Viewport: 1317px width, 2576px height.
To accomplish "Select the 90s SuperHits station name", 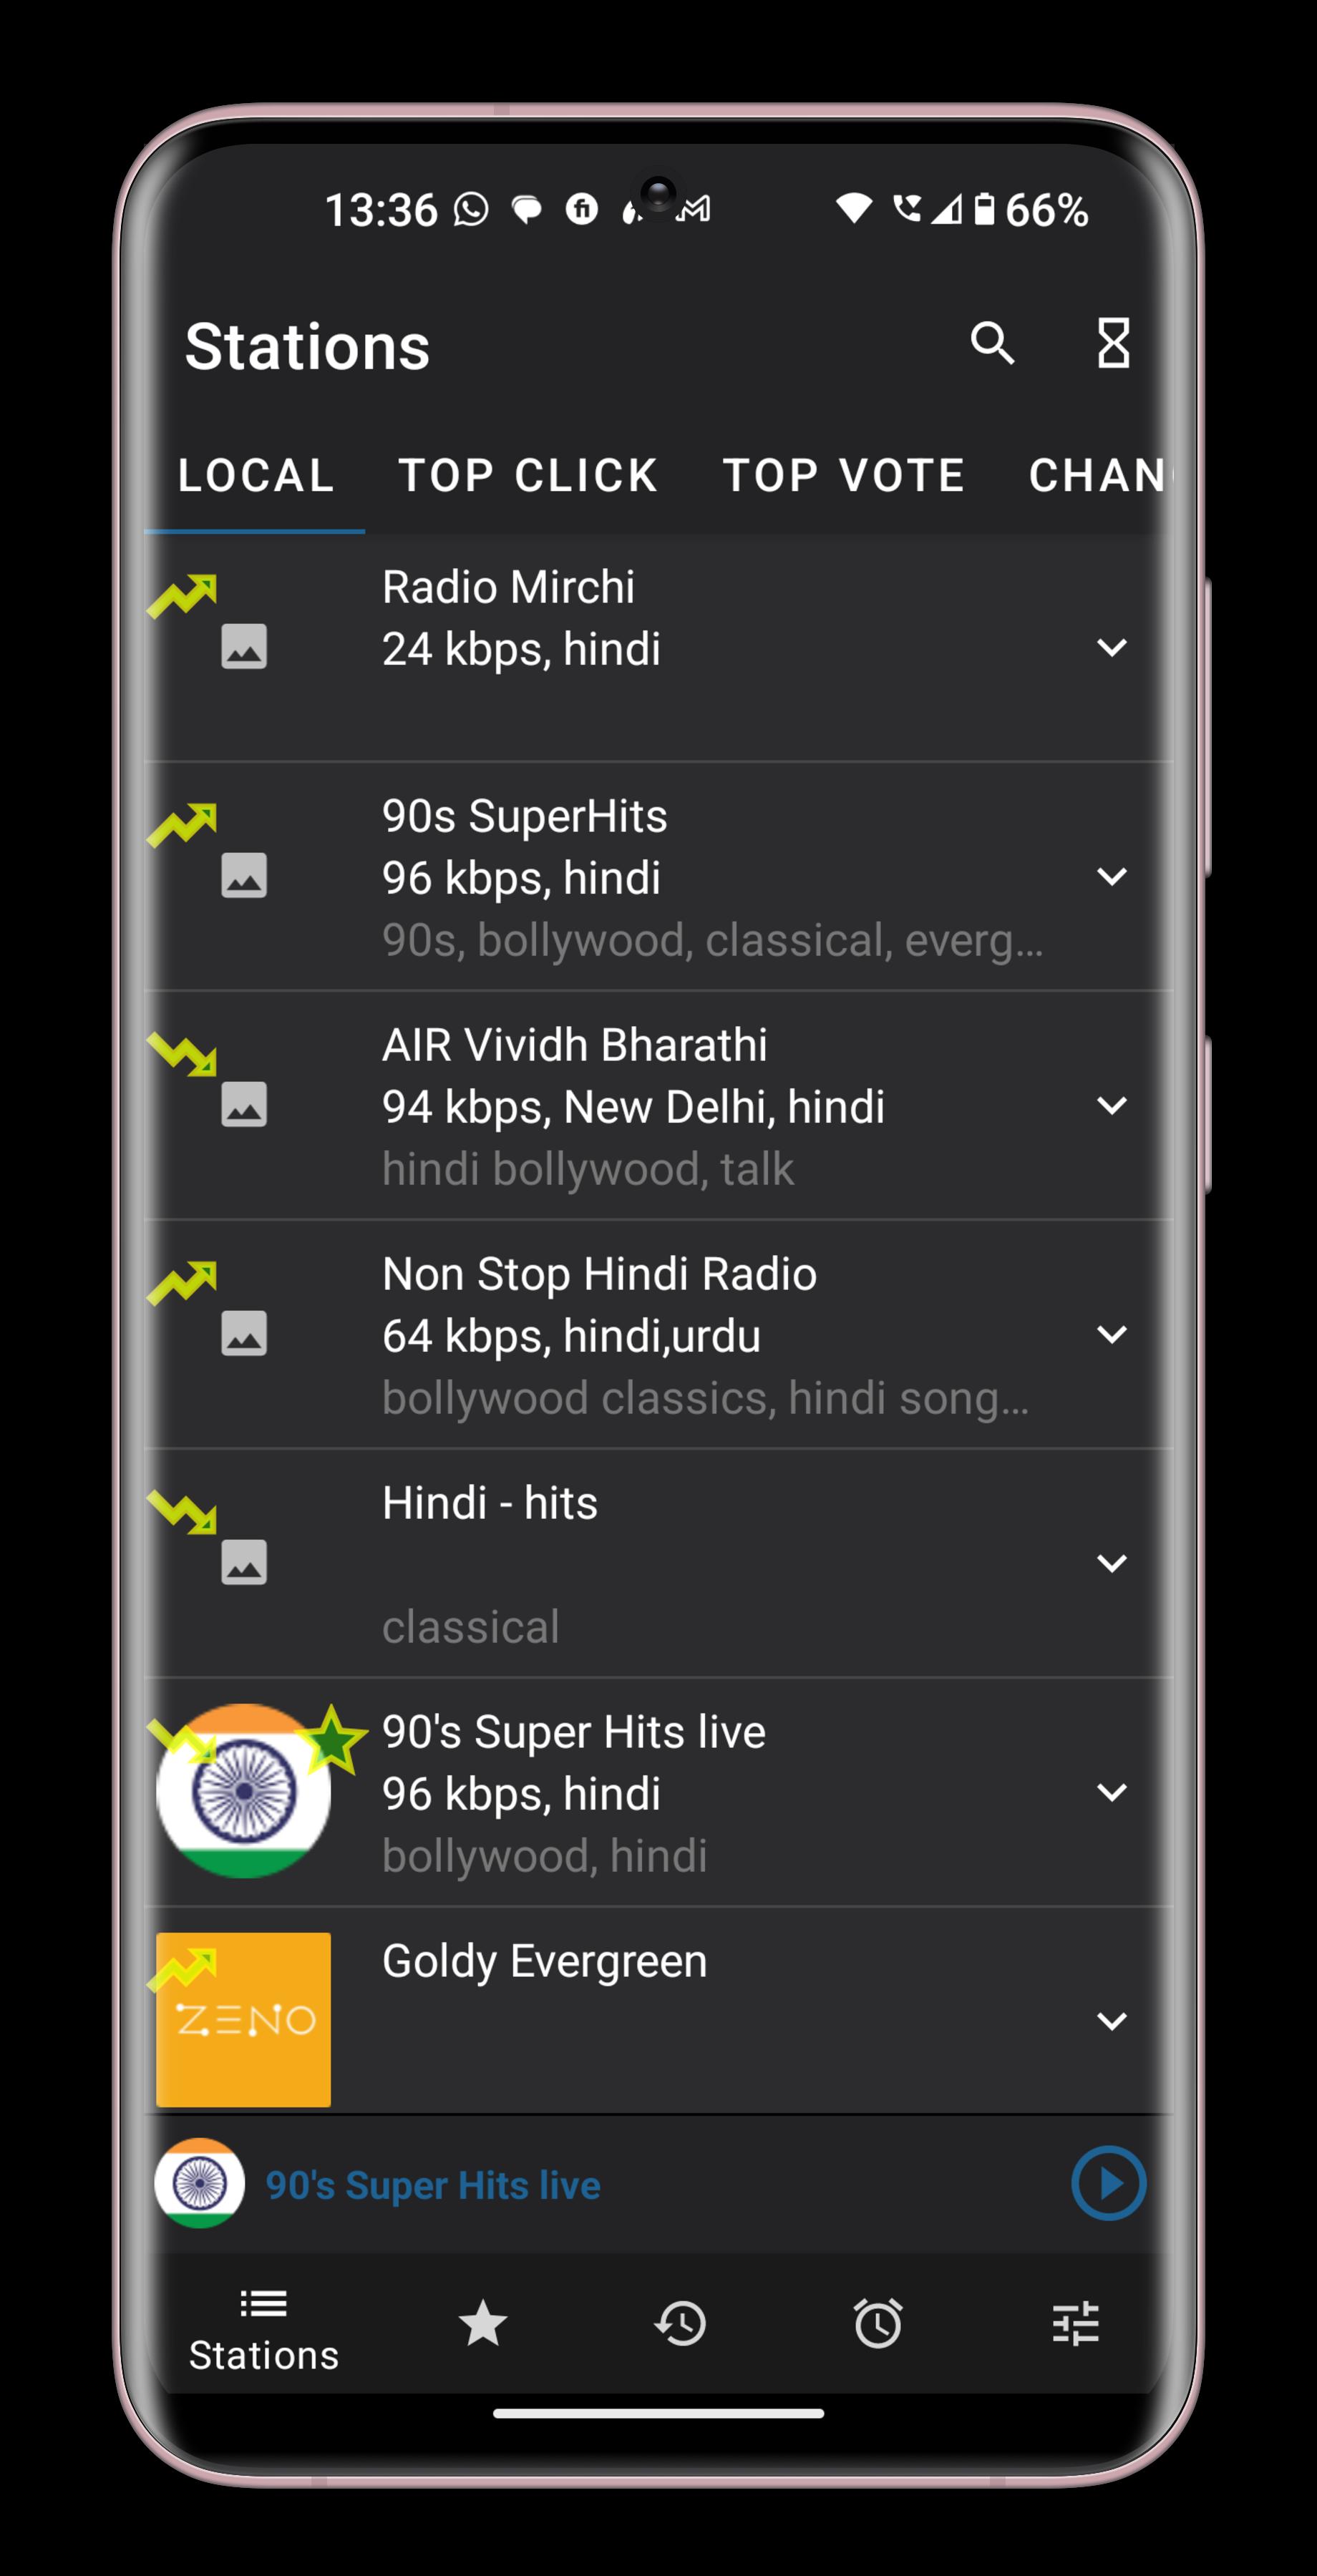I will tap(524, 816).
